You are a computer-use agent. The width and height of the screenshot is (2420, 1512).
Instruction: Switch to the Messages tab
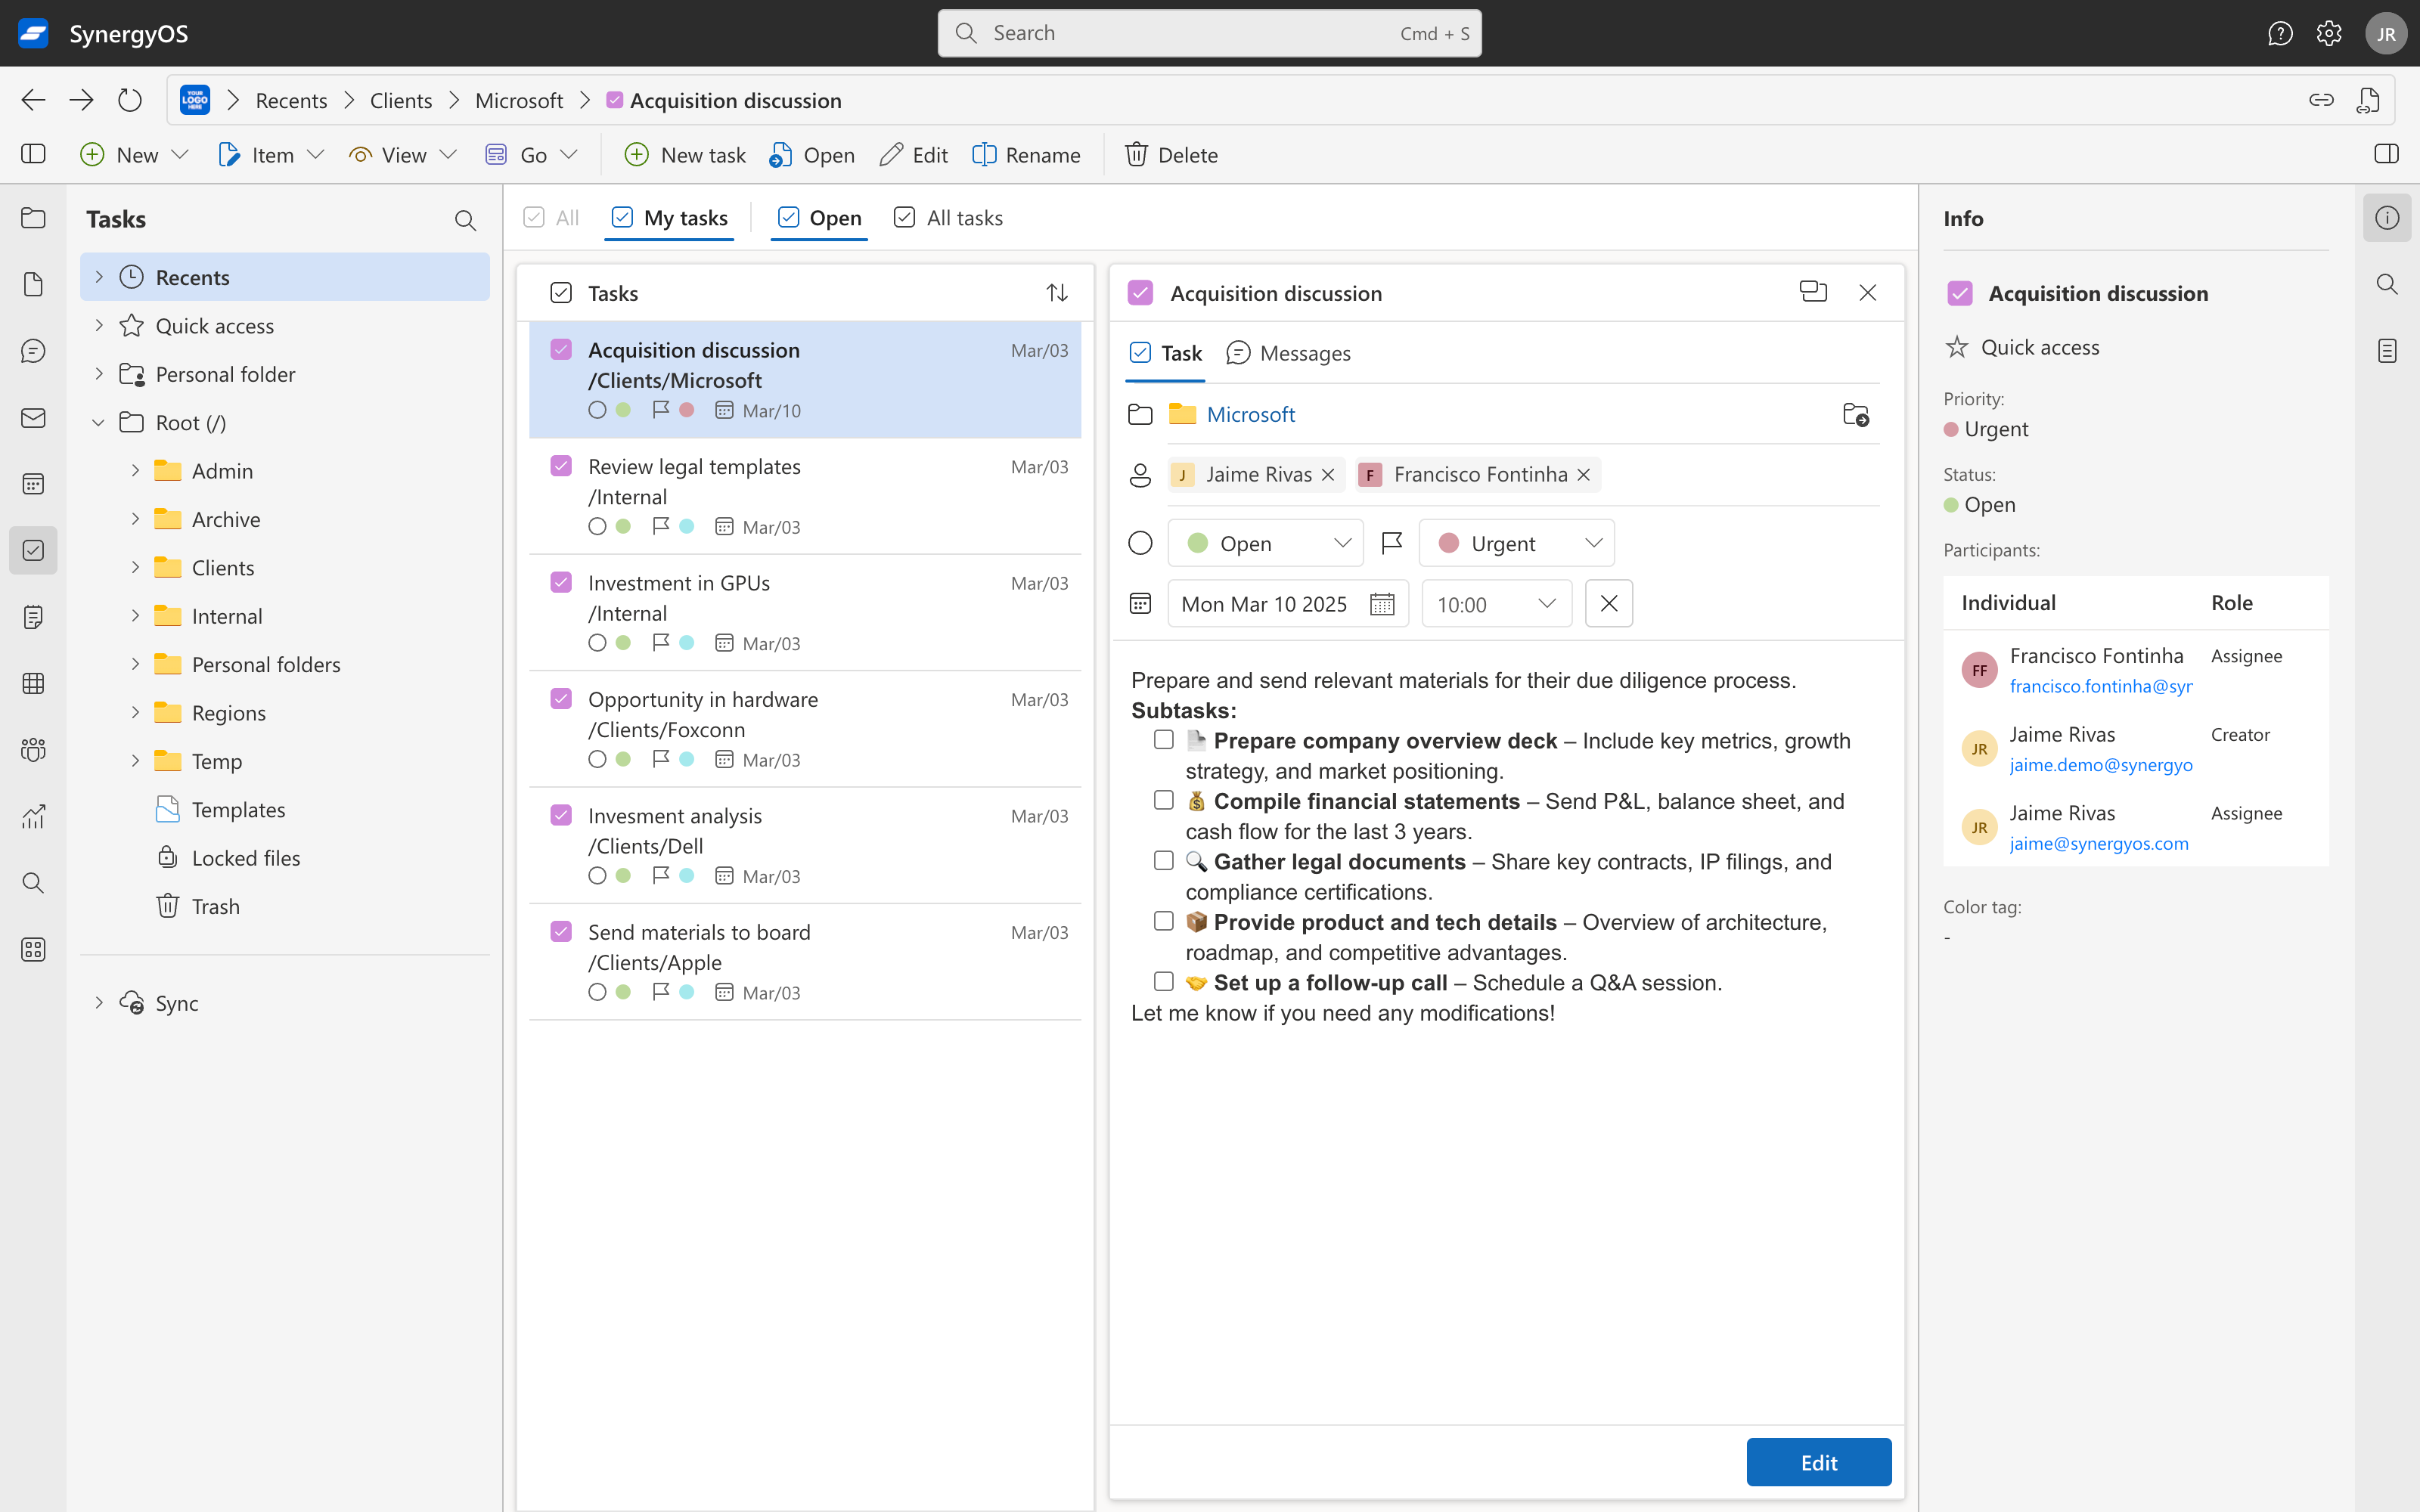[x=1288, y=353]
